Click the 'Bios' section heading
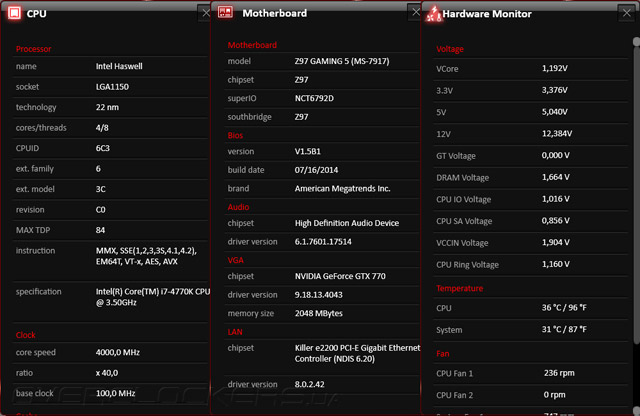The width and height of the screenshot is (640, 416). click(x=235, y=135)
